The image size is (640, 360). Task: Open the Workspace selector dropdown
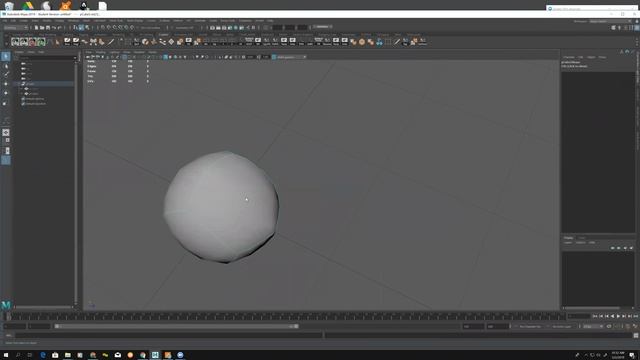tap(610, 21)
